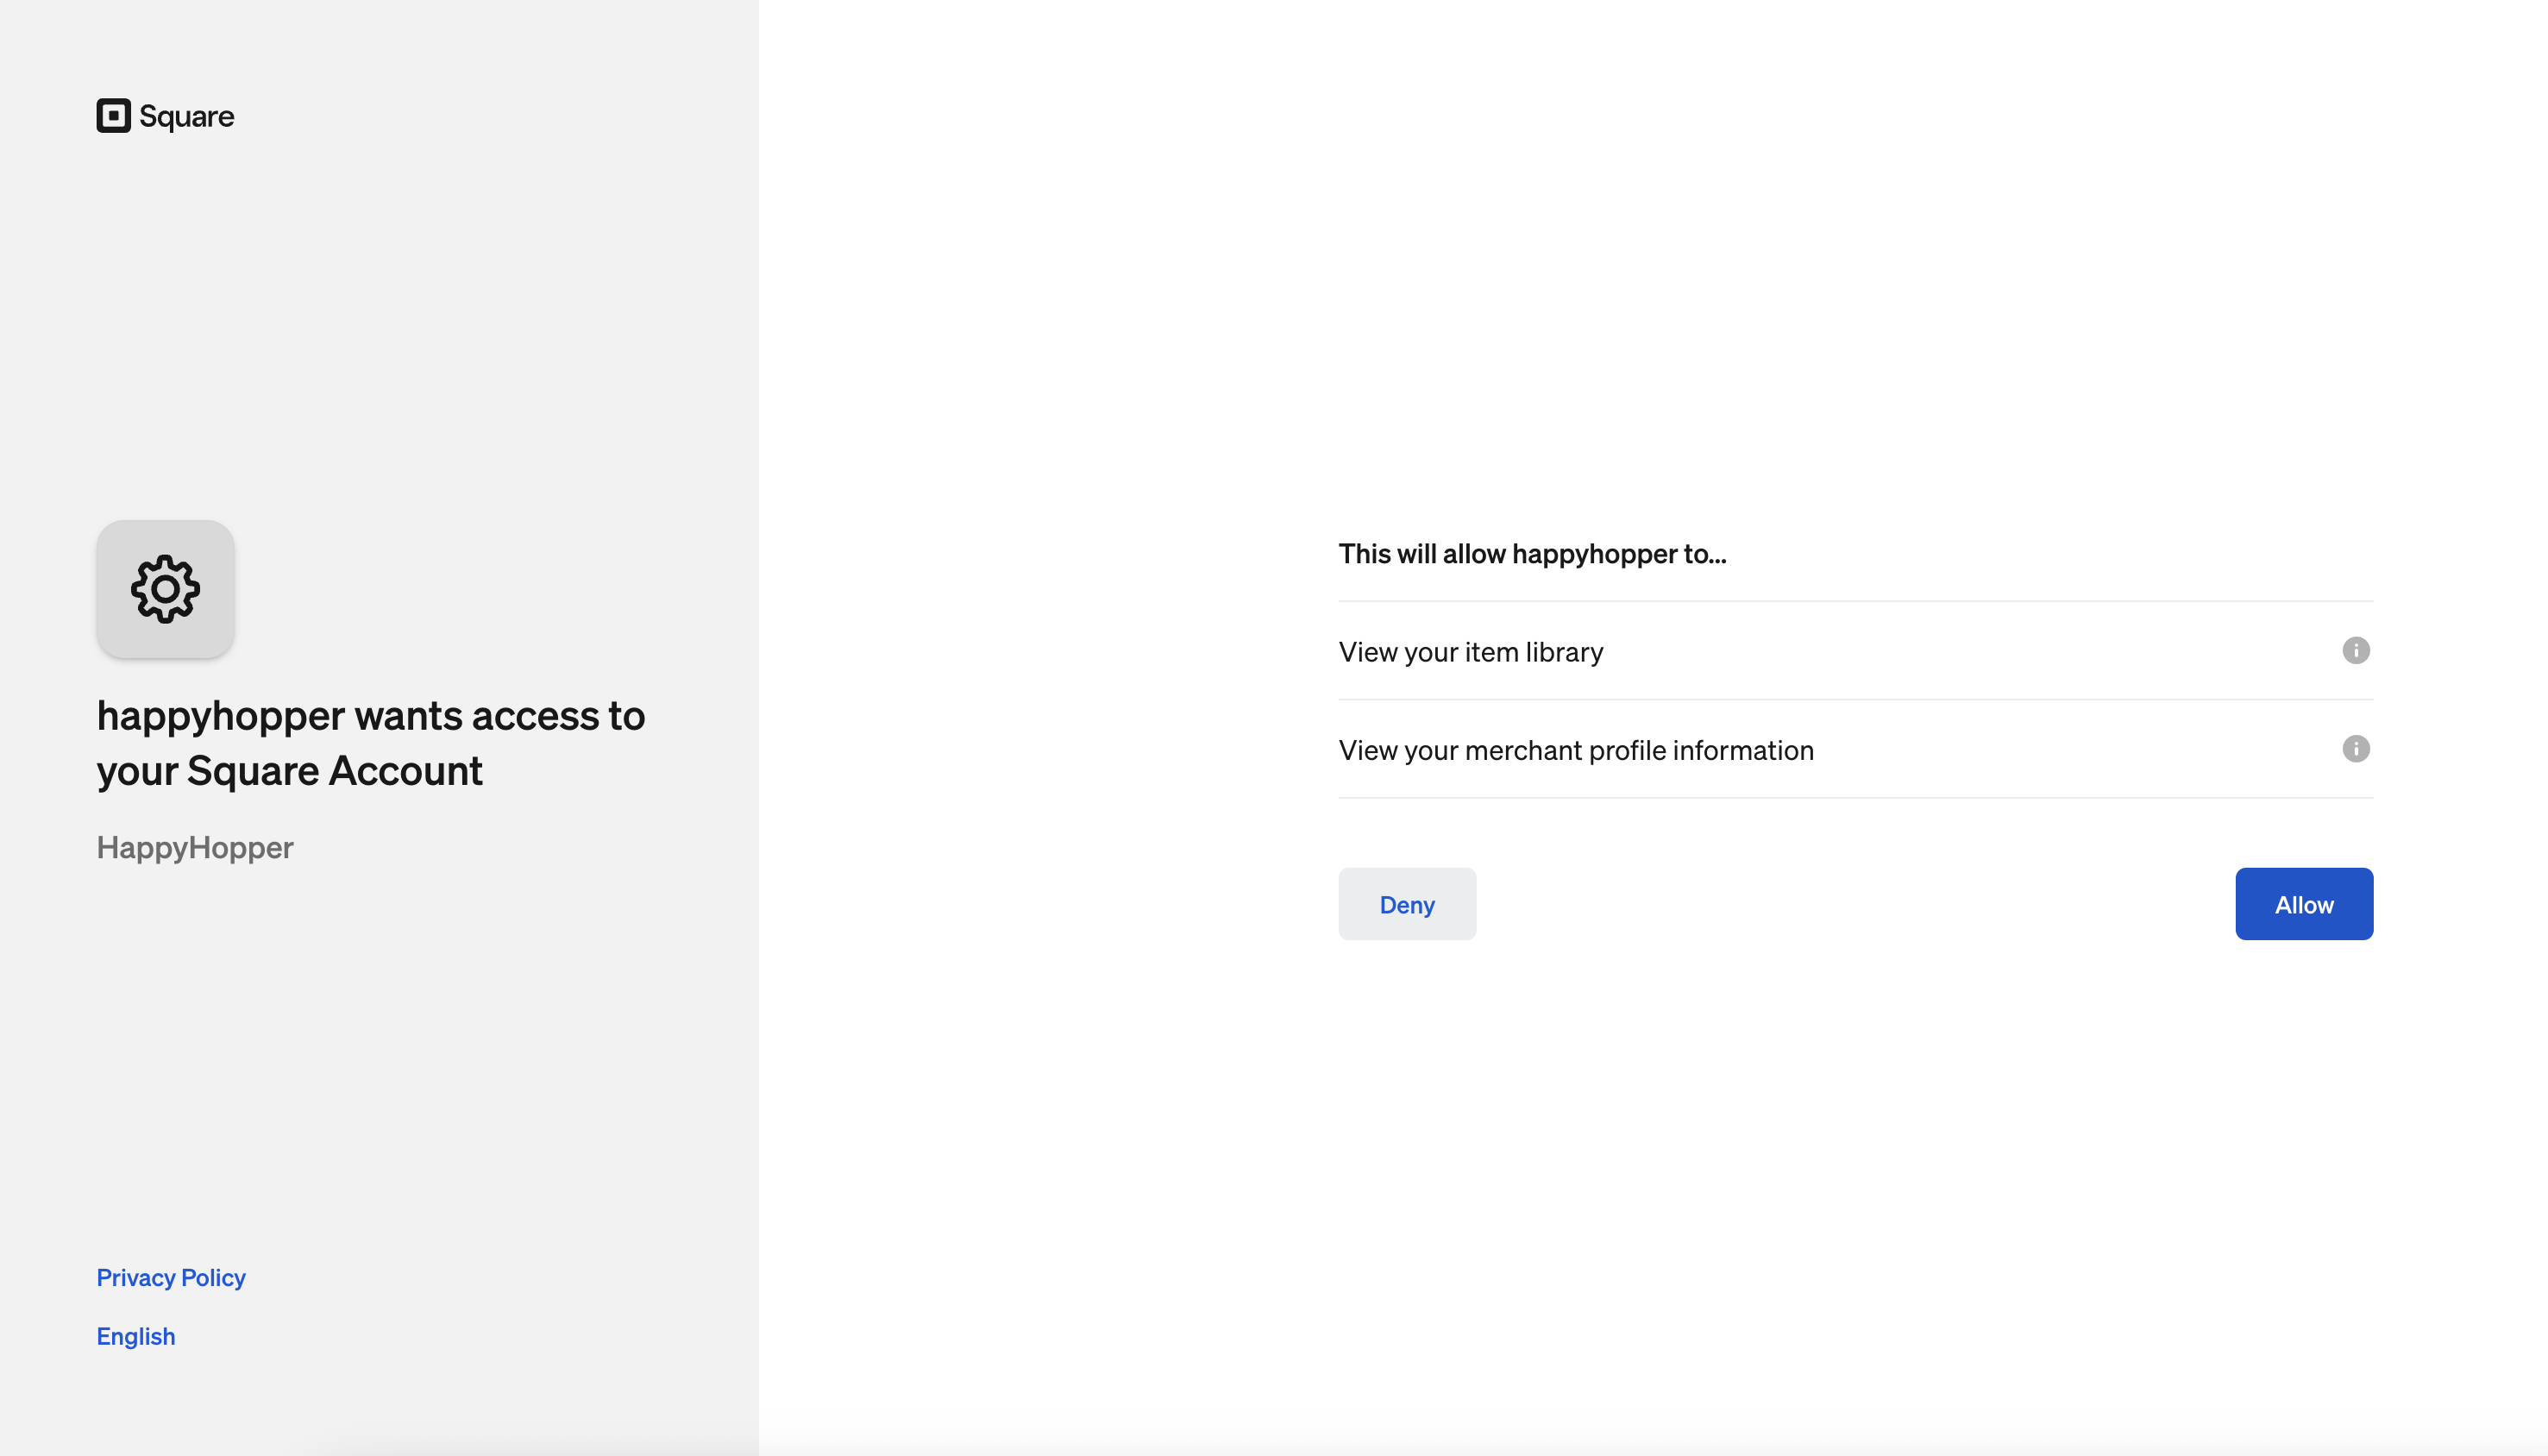
Task: Open info icon for item library permission
Action: pyautogui.click(x=2356, y=651)
